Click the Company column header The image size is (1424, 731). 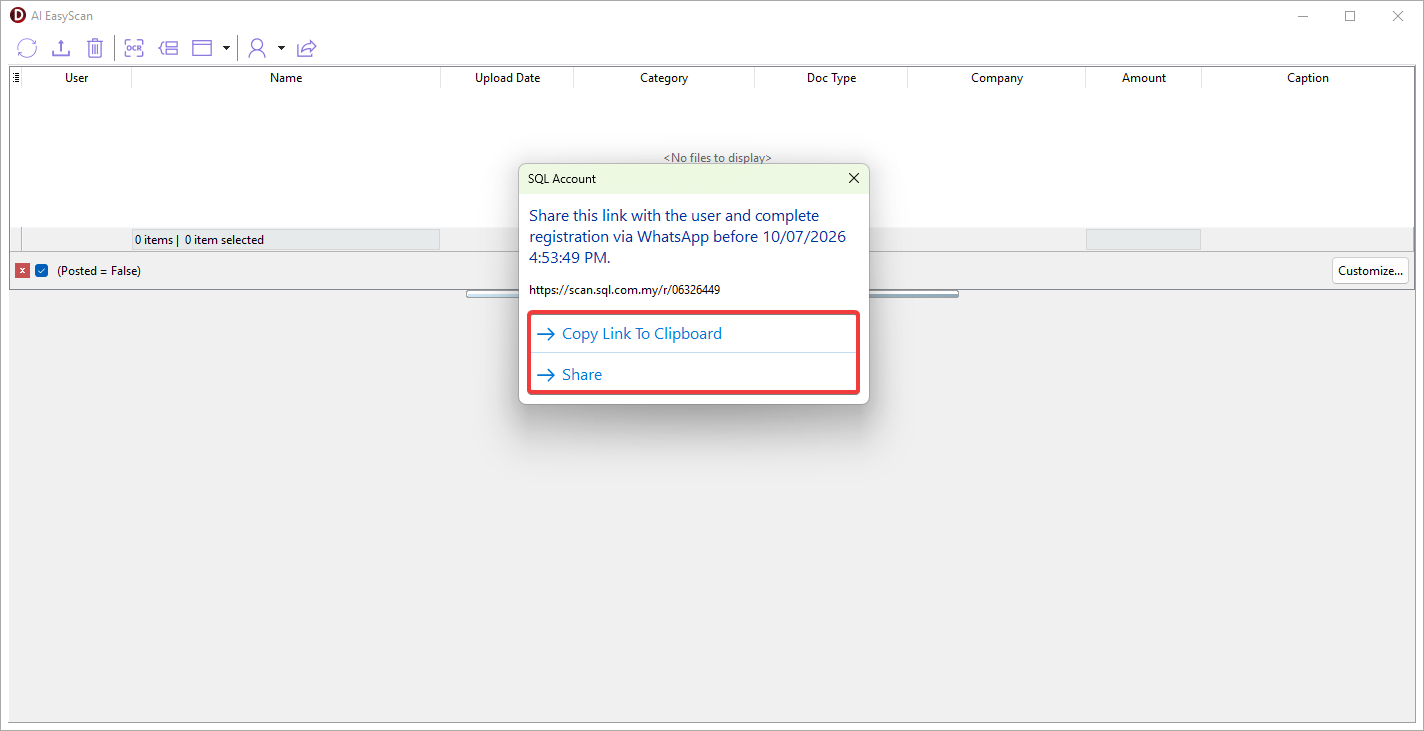pyautogui.click(x=997, y=78)
